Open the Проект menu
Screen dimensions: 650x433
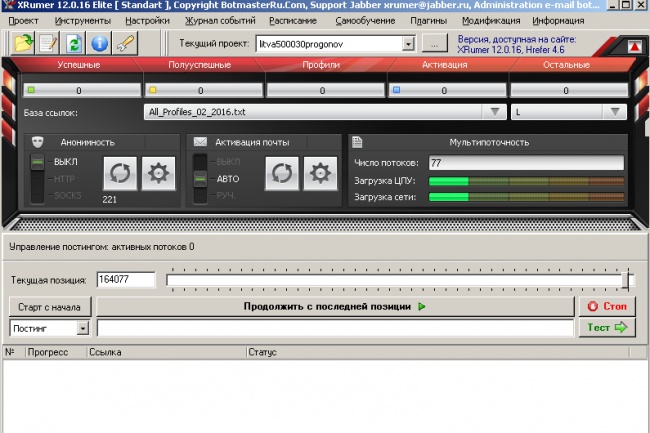(x=23, y=21)
